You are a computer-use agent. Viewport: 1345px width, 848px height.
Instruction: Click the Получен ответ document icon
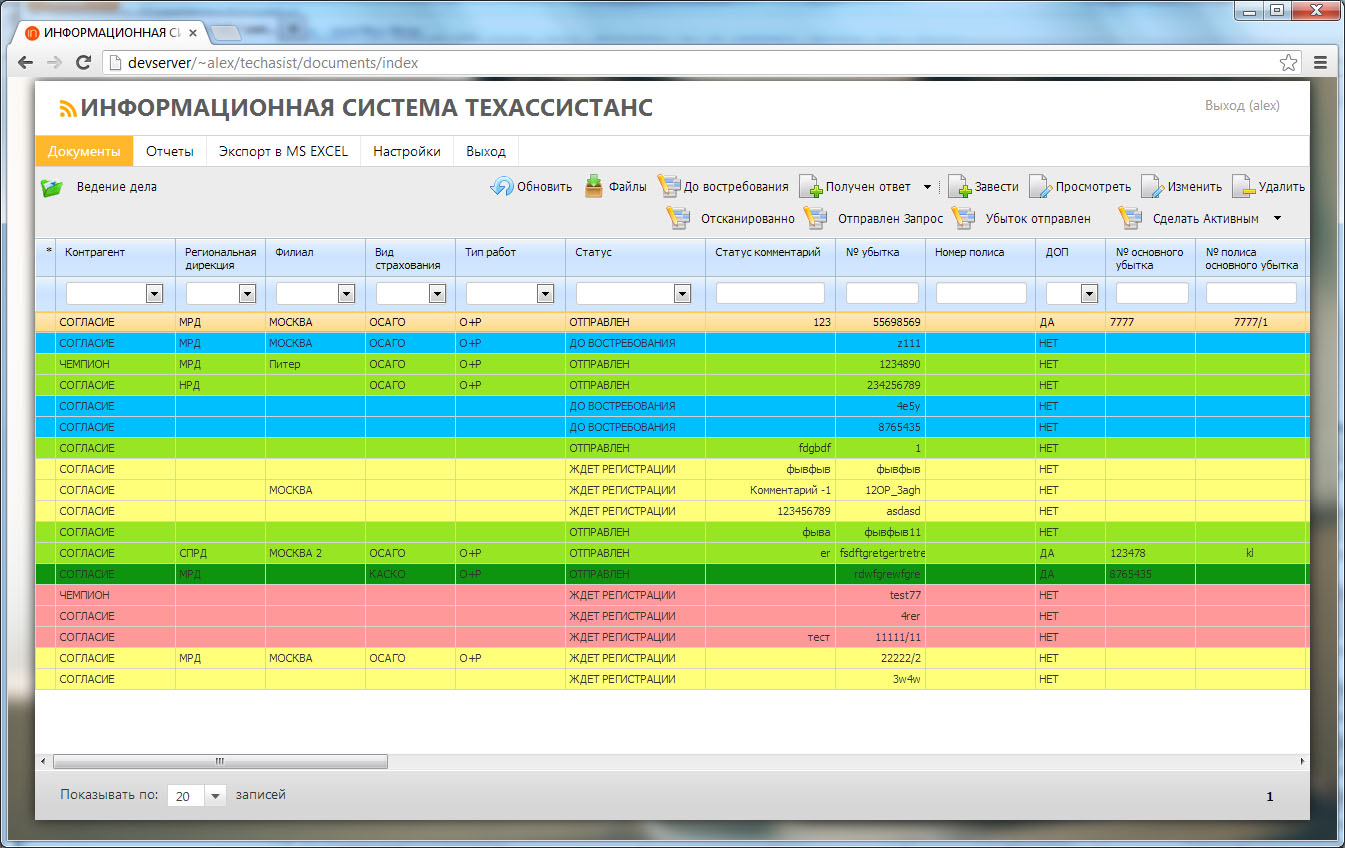coord(810,187)
